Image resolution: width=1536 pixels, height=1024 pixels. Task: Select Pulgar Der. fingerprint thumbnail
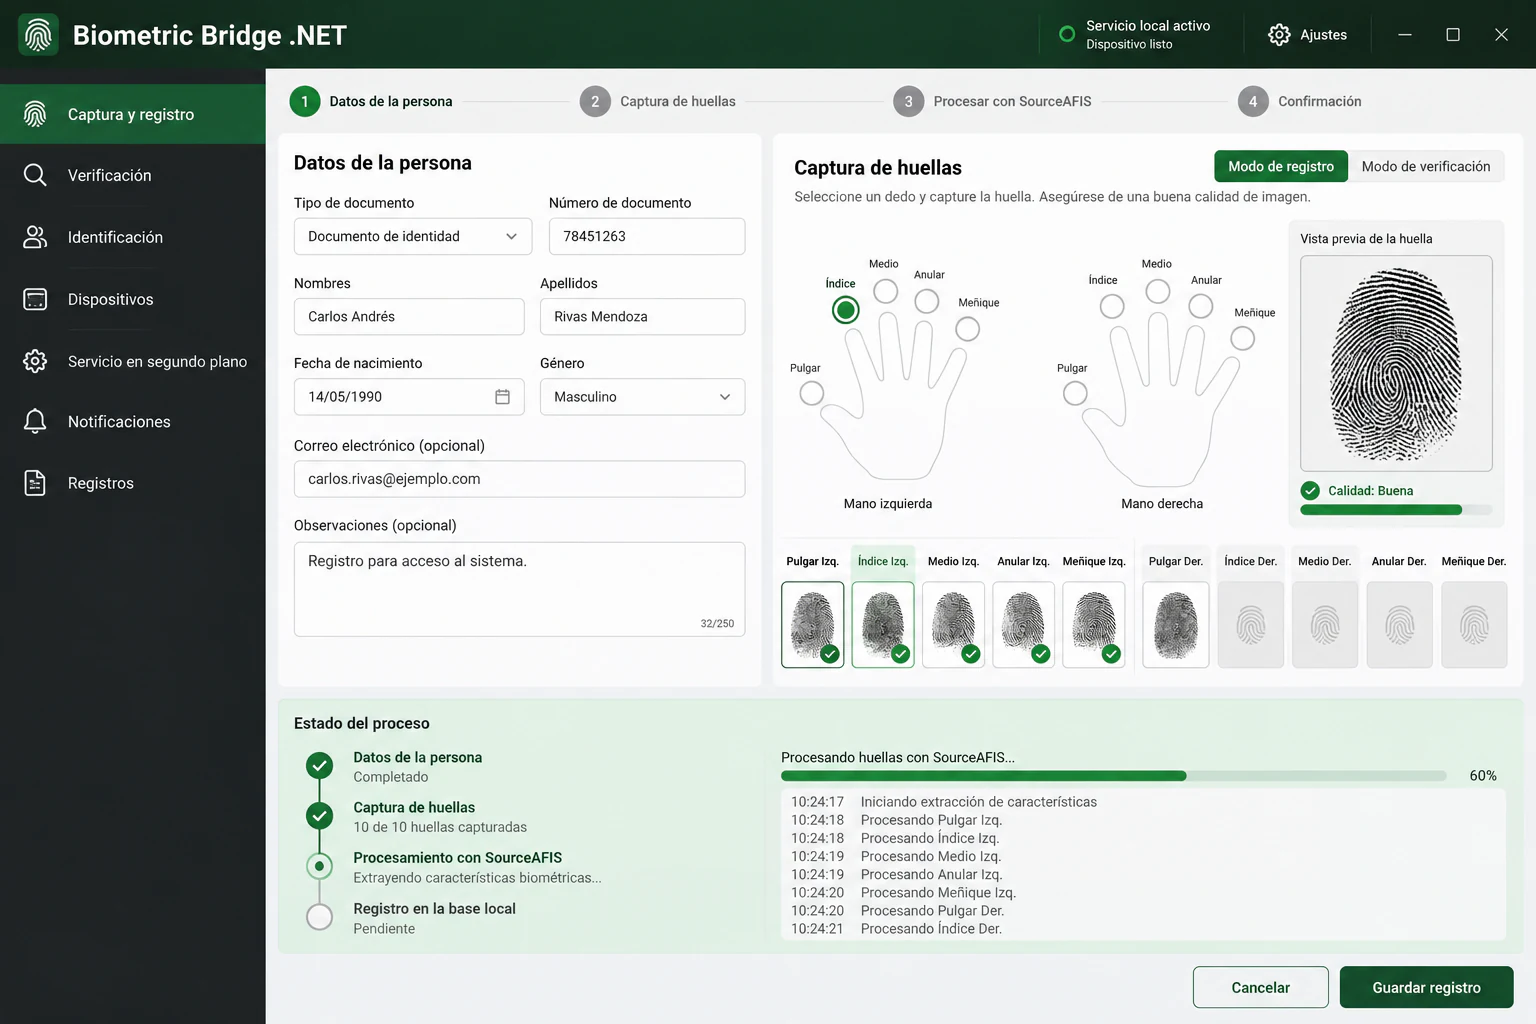click(1176, 625)
